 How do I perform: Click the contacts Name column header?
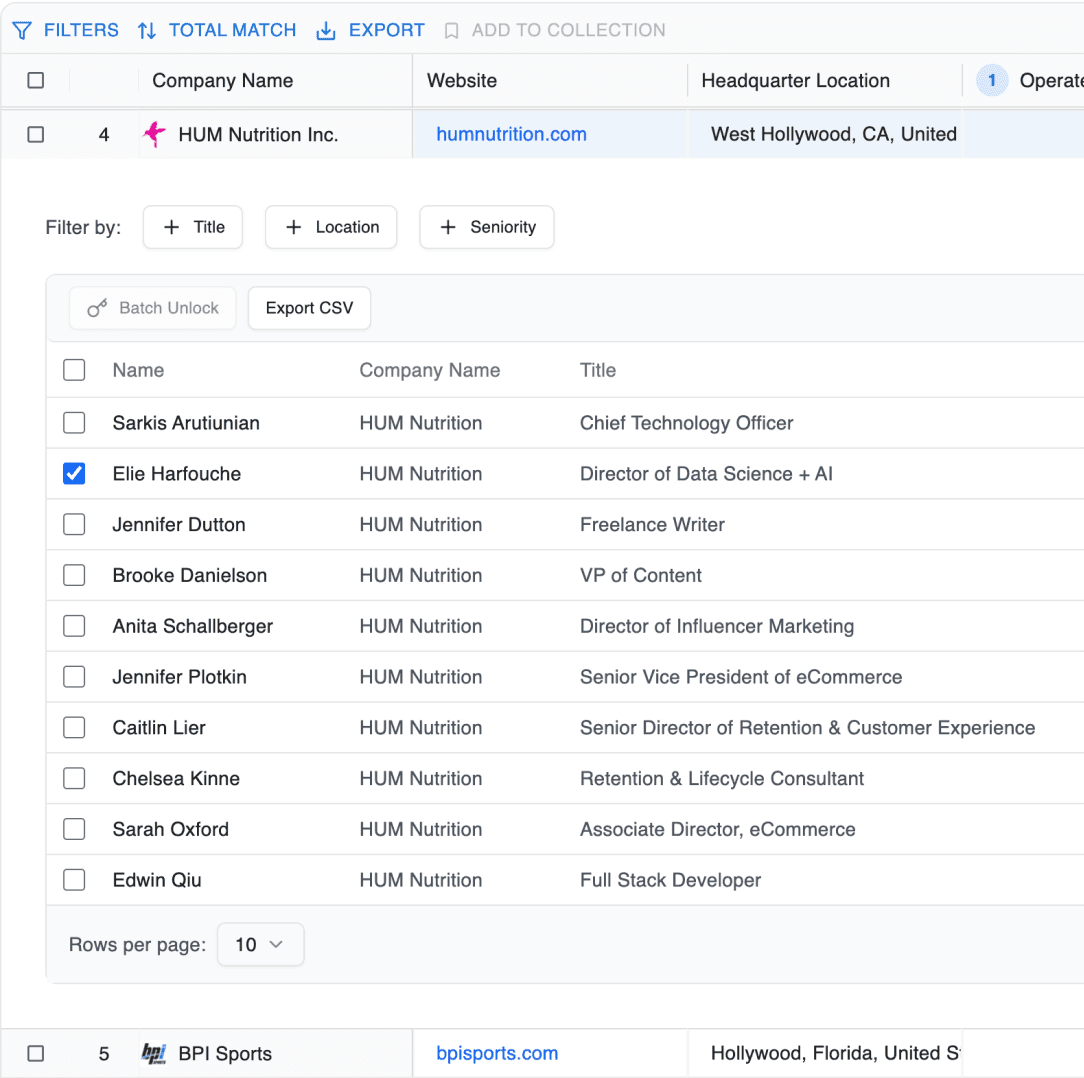point(138,370)
